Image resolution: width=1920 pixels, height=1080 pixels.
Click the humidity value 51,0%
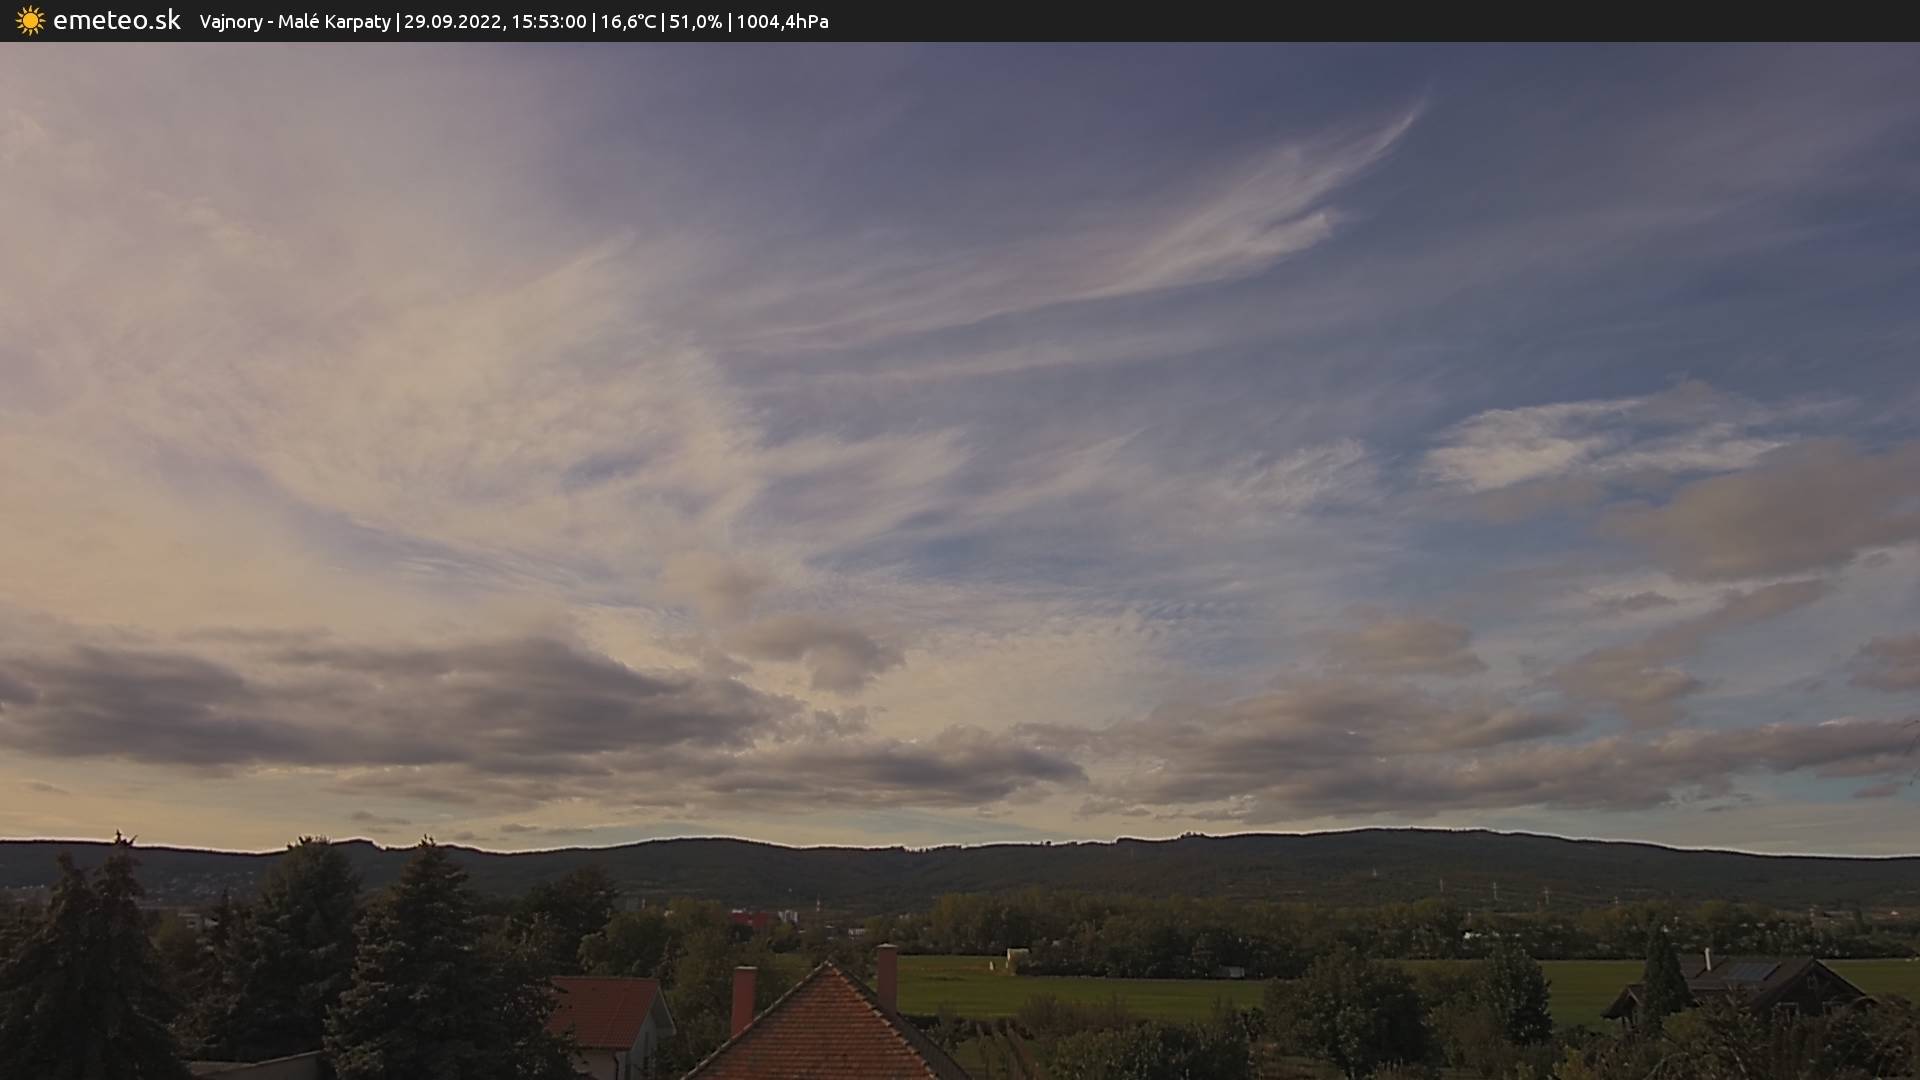pyautogui.click(x=695, y=22)
